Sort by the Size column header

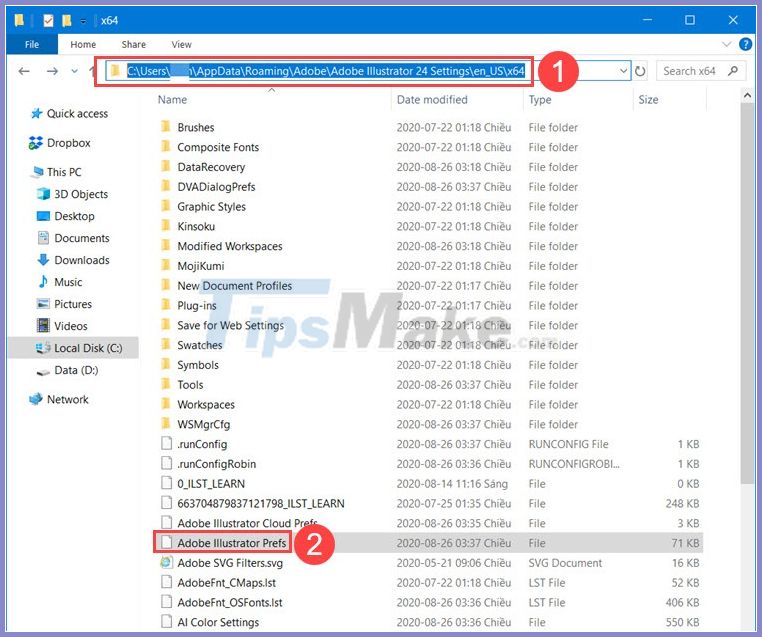649,100
